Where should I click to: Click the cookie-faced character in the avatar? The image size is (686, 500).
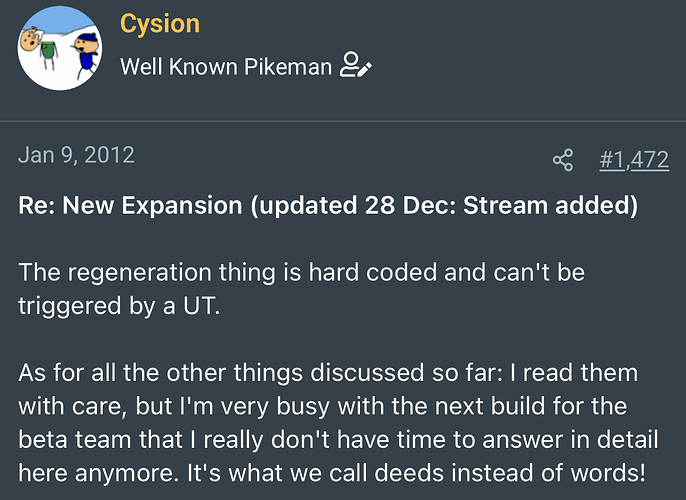[31, 39]
